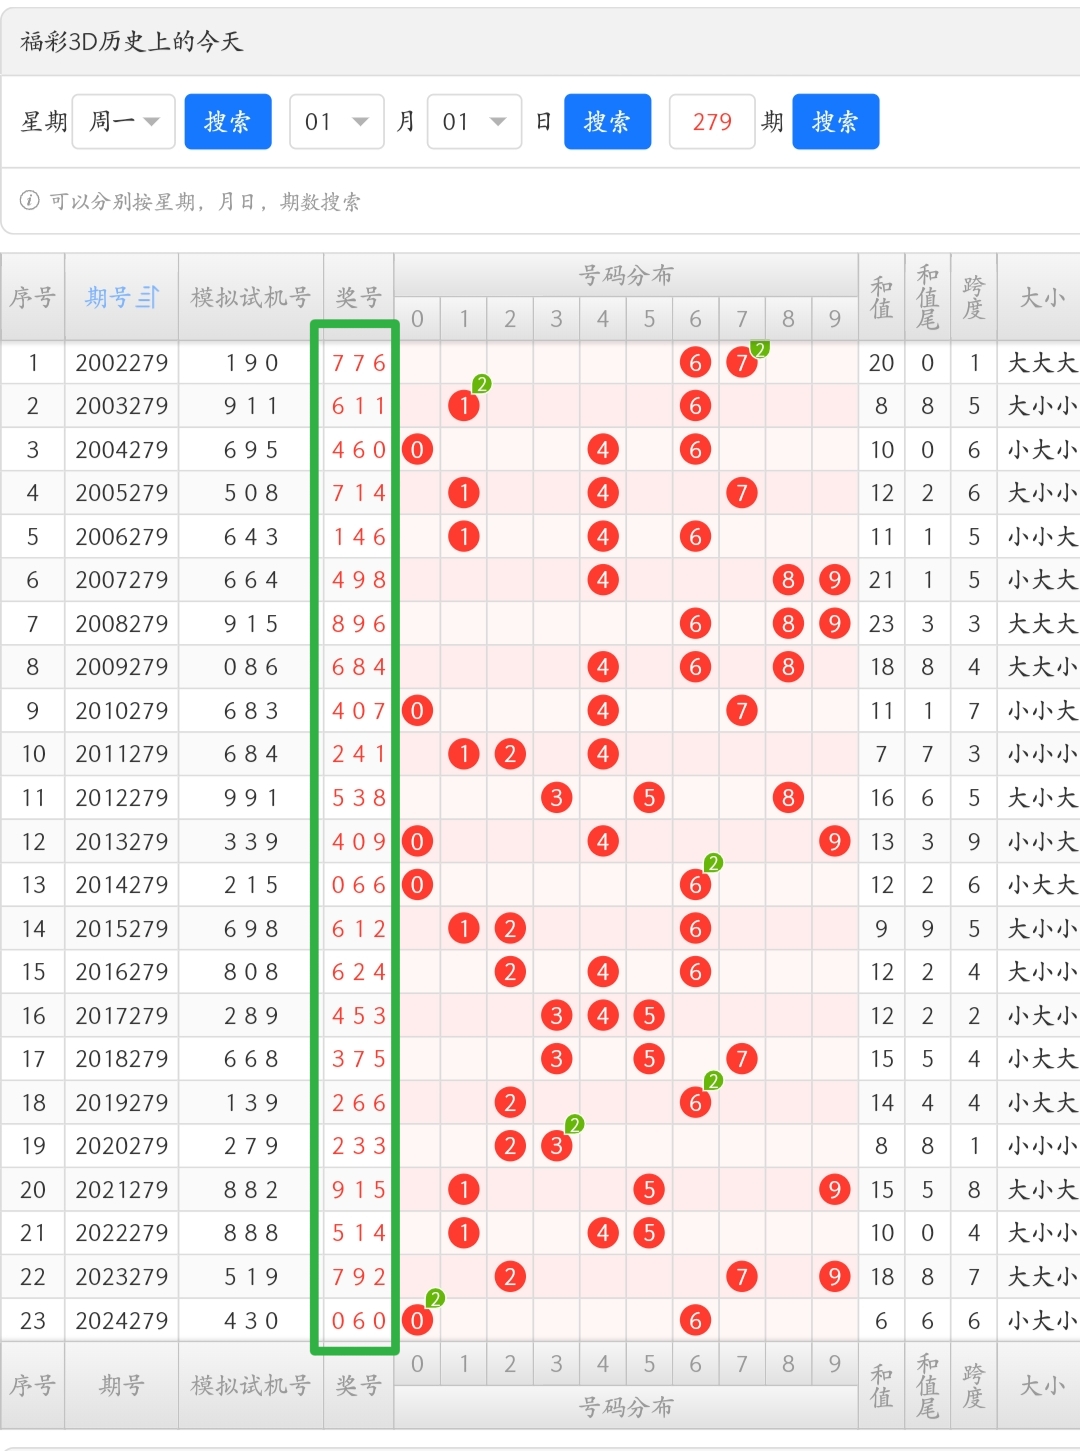The height and width of the screenshot is (1451, 1080).
Task: Click test number 4 3 0
Action: (251, 1320)
